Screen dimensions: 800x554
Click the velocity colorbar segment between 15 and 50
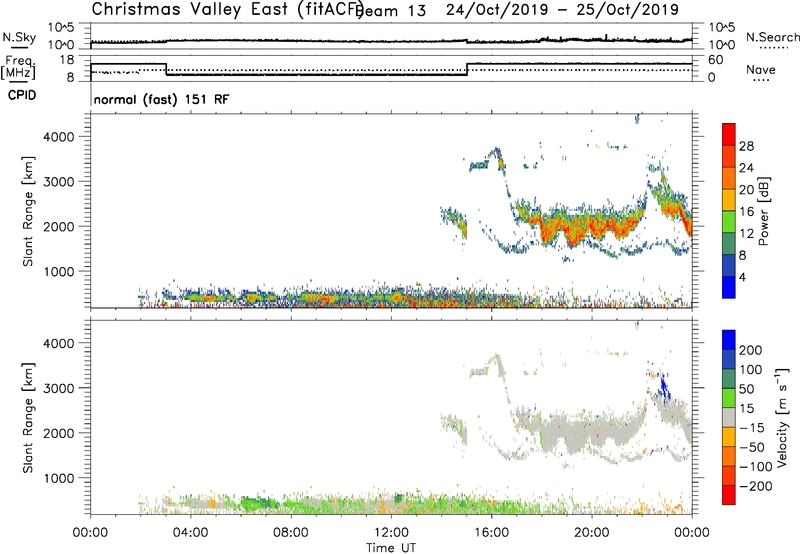coord(729,398)
